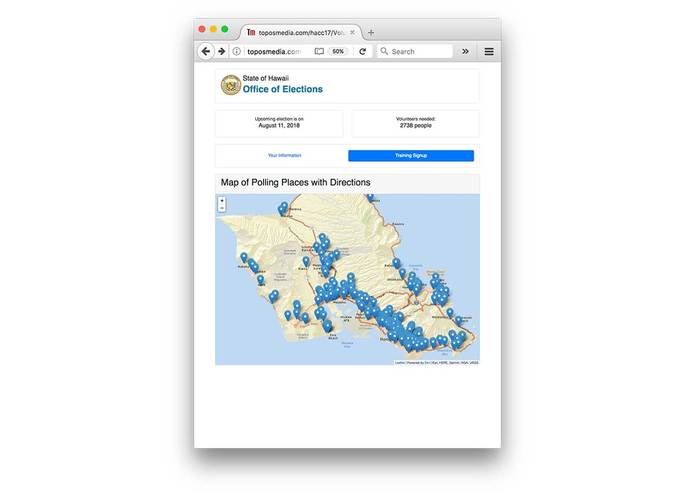Zoom out the map with minus

(222, 208)
